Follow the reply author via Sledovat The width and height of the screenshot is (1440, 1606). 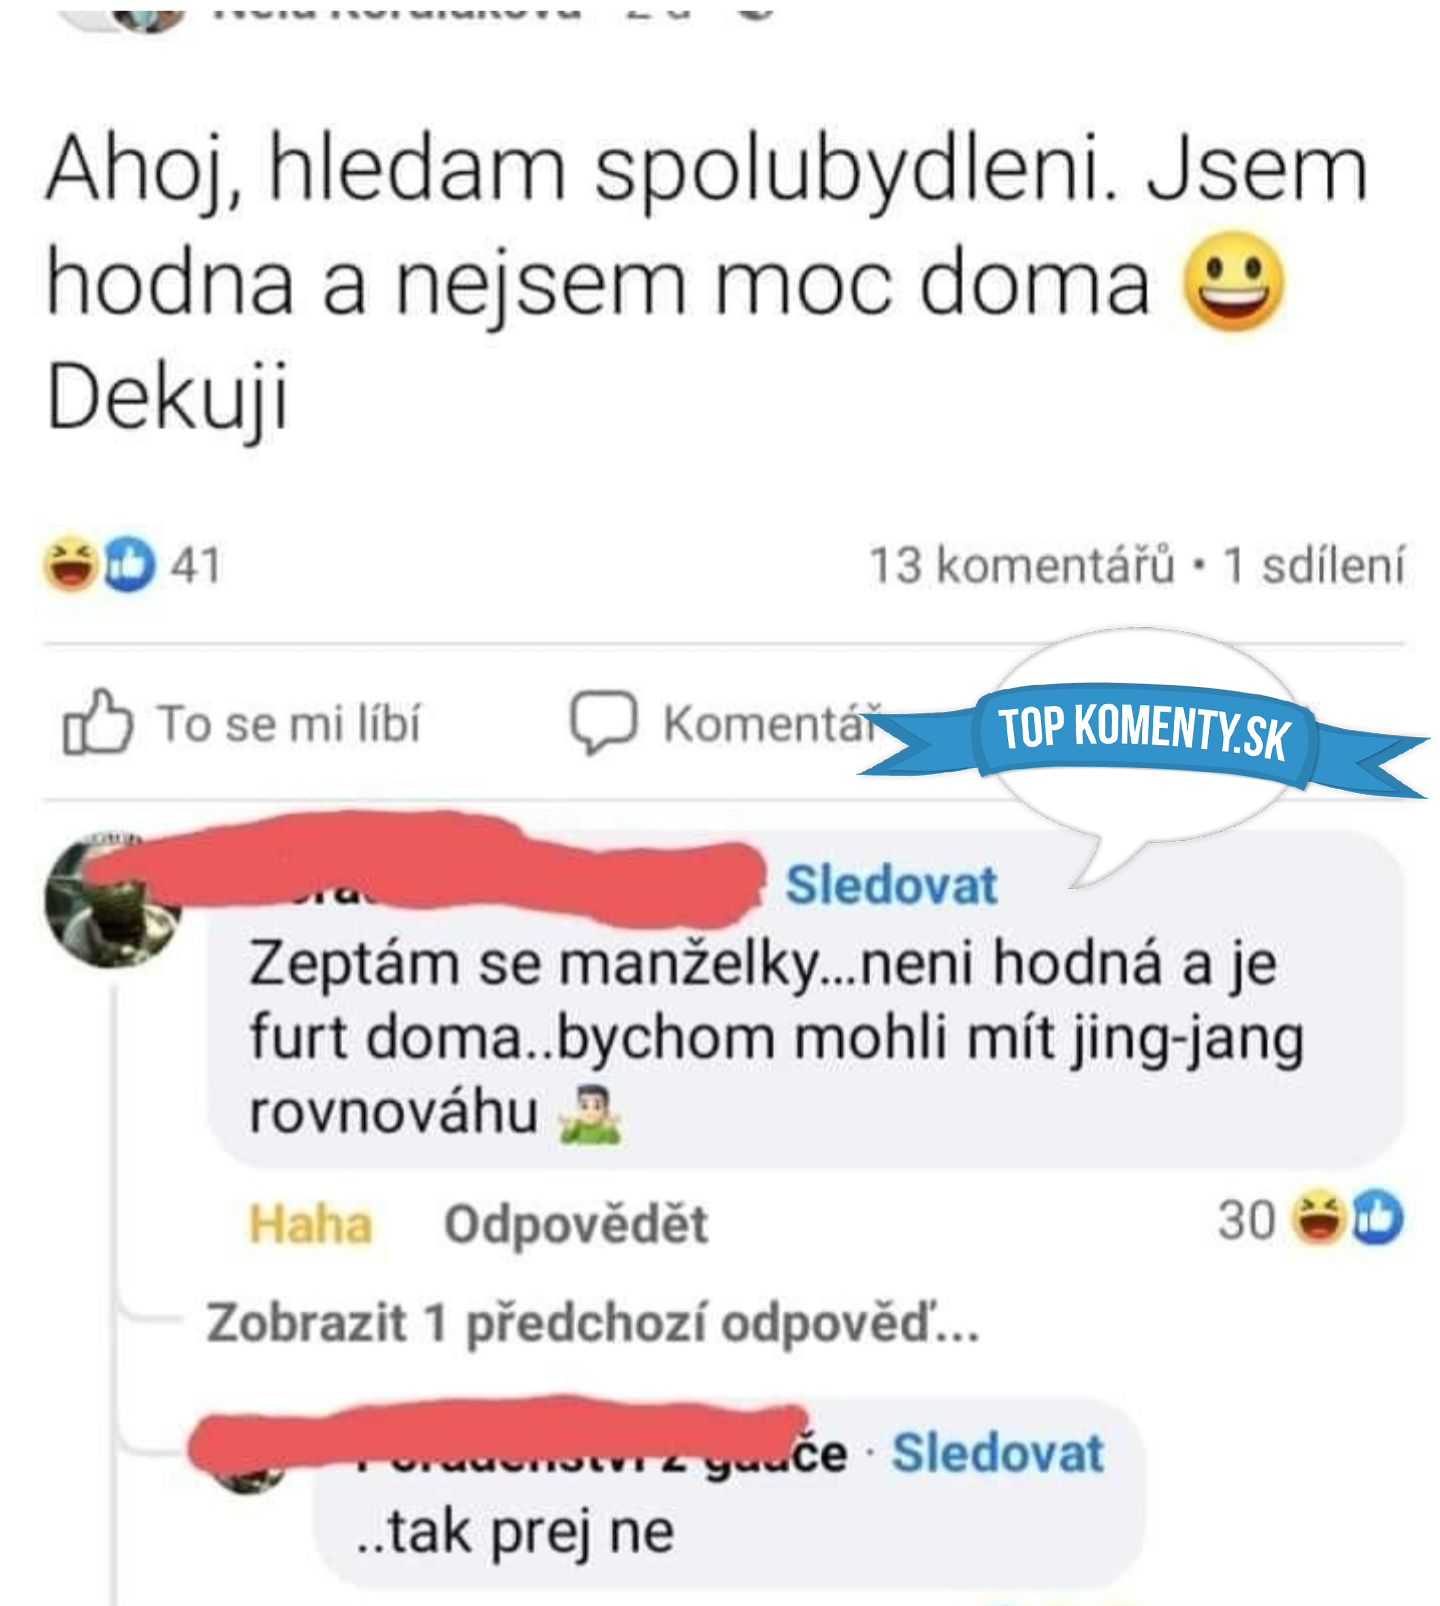click(997, 1453)
